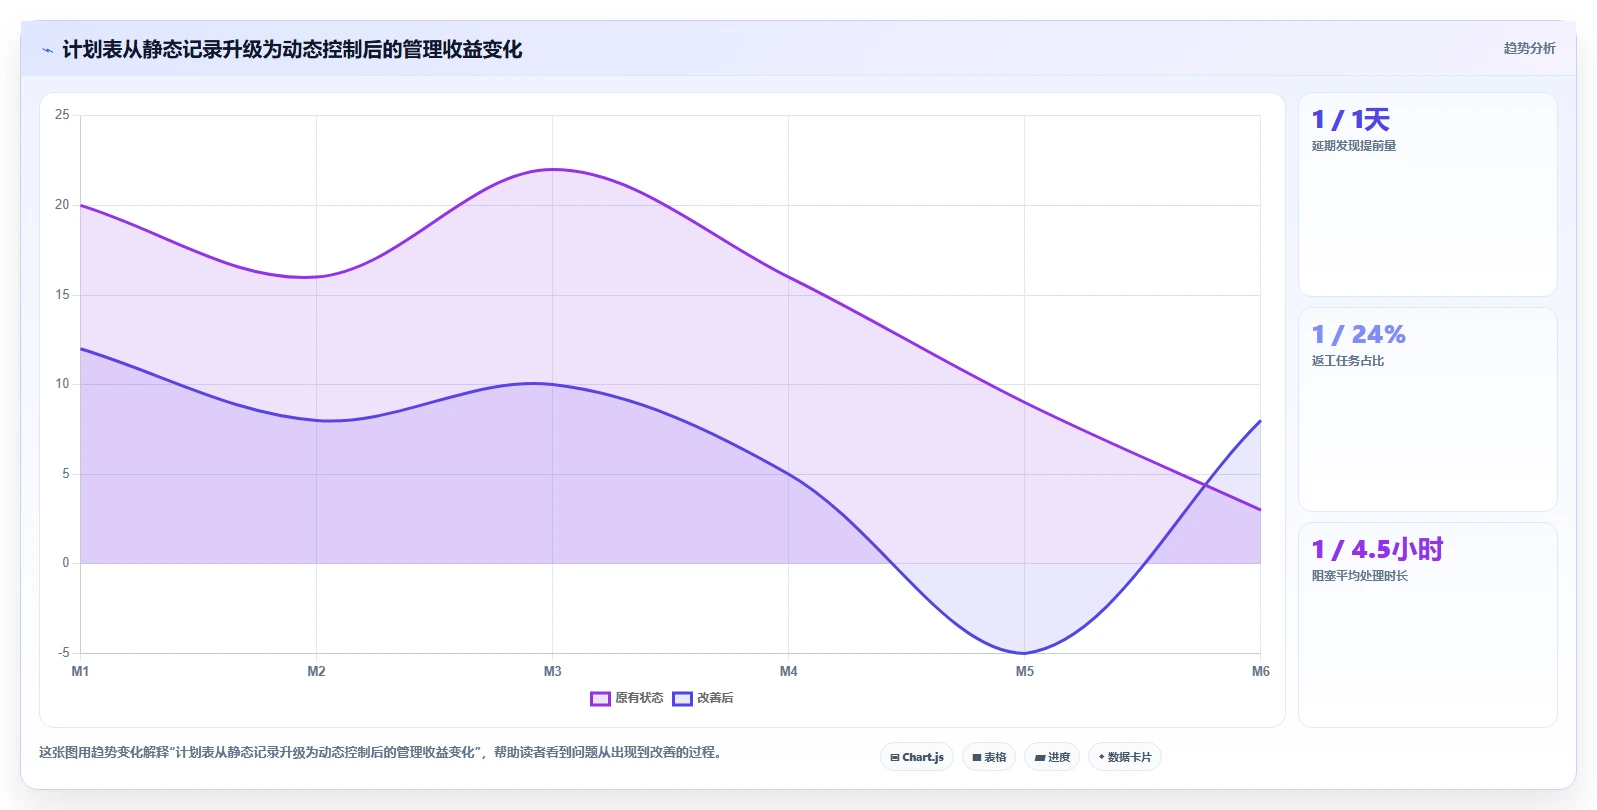Select the M6 axis label

coord(1260,671)
